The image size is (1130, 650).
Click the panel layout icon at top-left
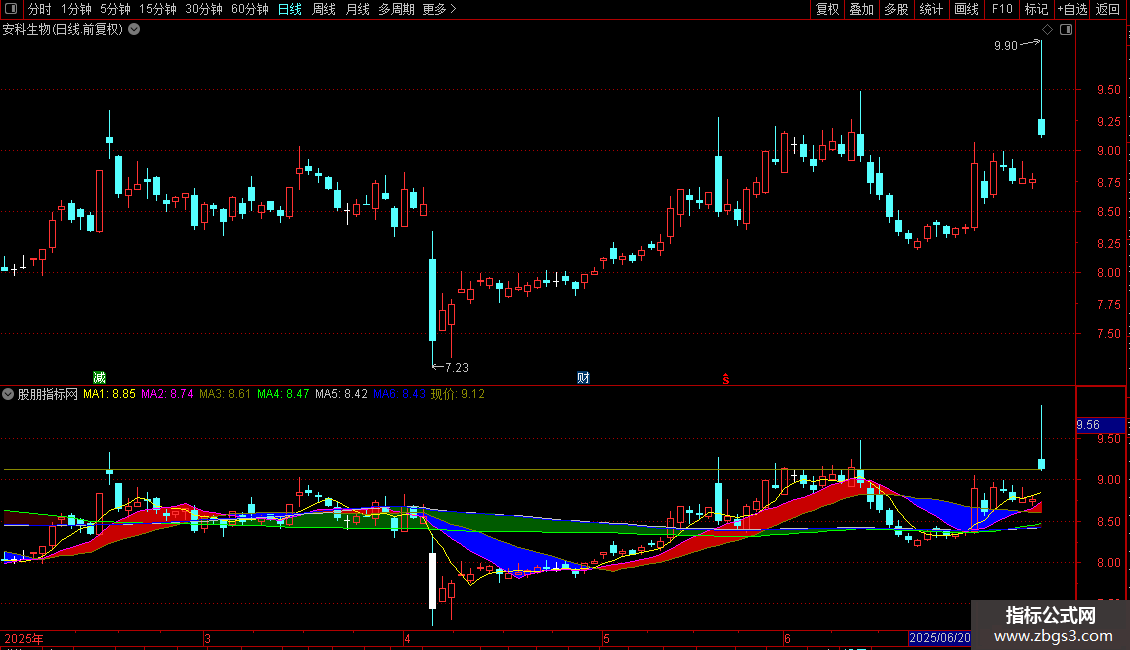pyautogui.click(x=11, y=9)
